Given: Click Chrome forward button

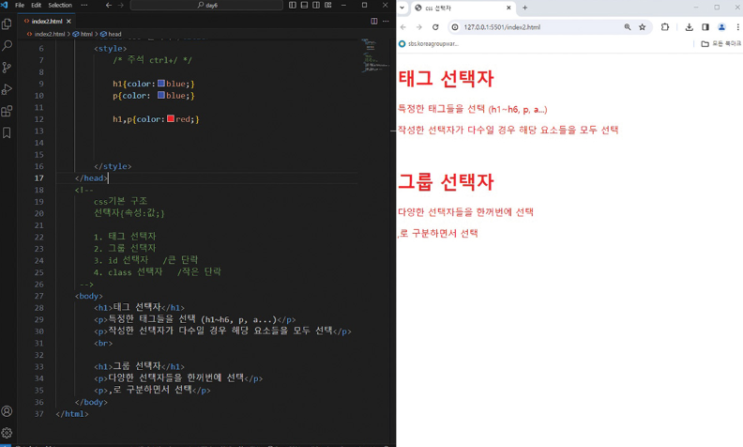Looking at the screenshot, I should coord(419,27).
